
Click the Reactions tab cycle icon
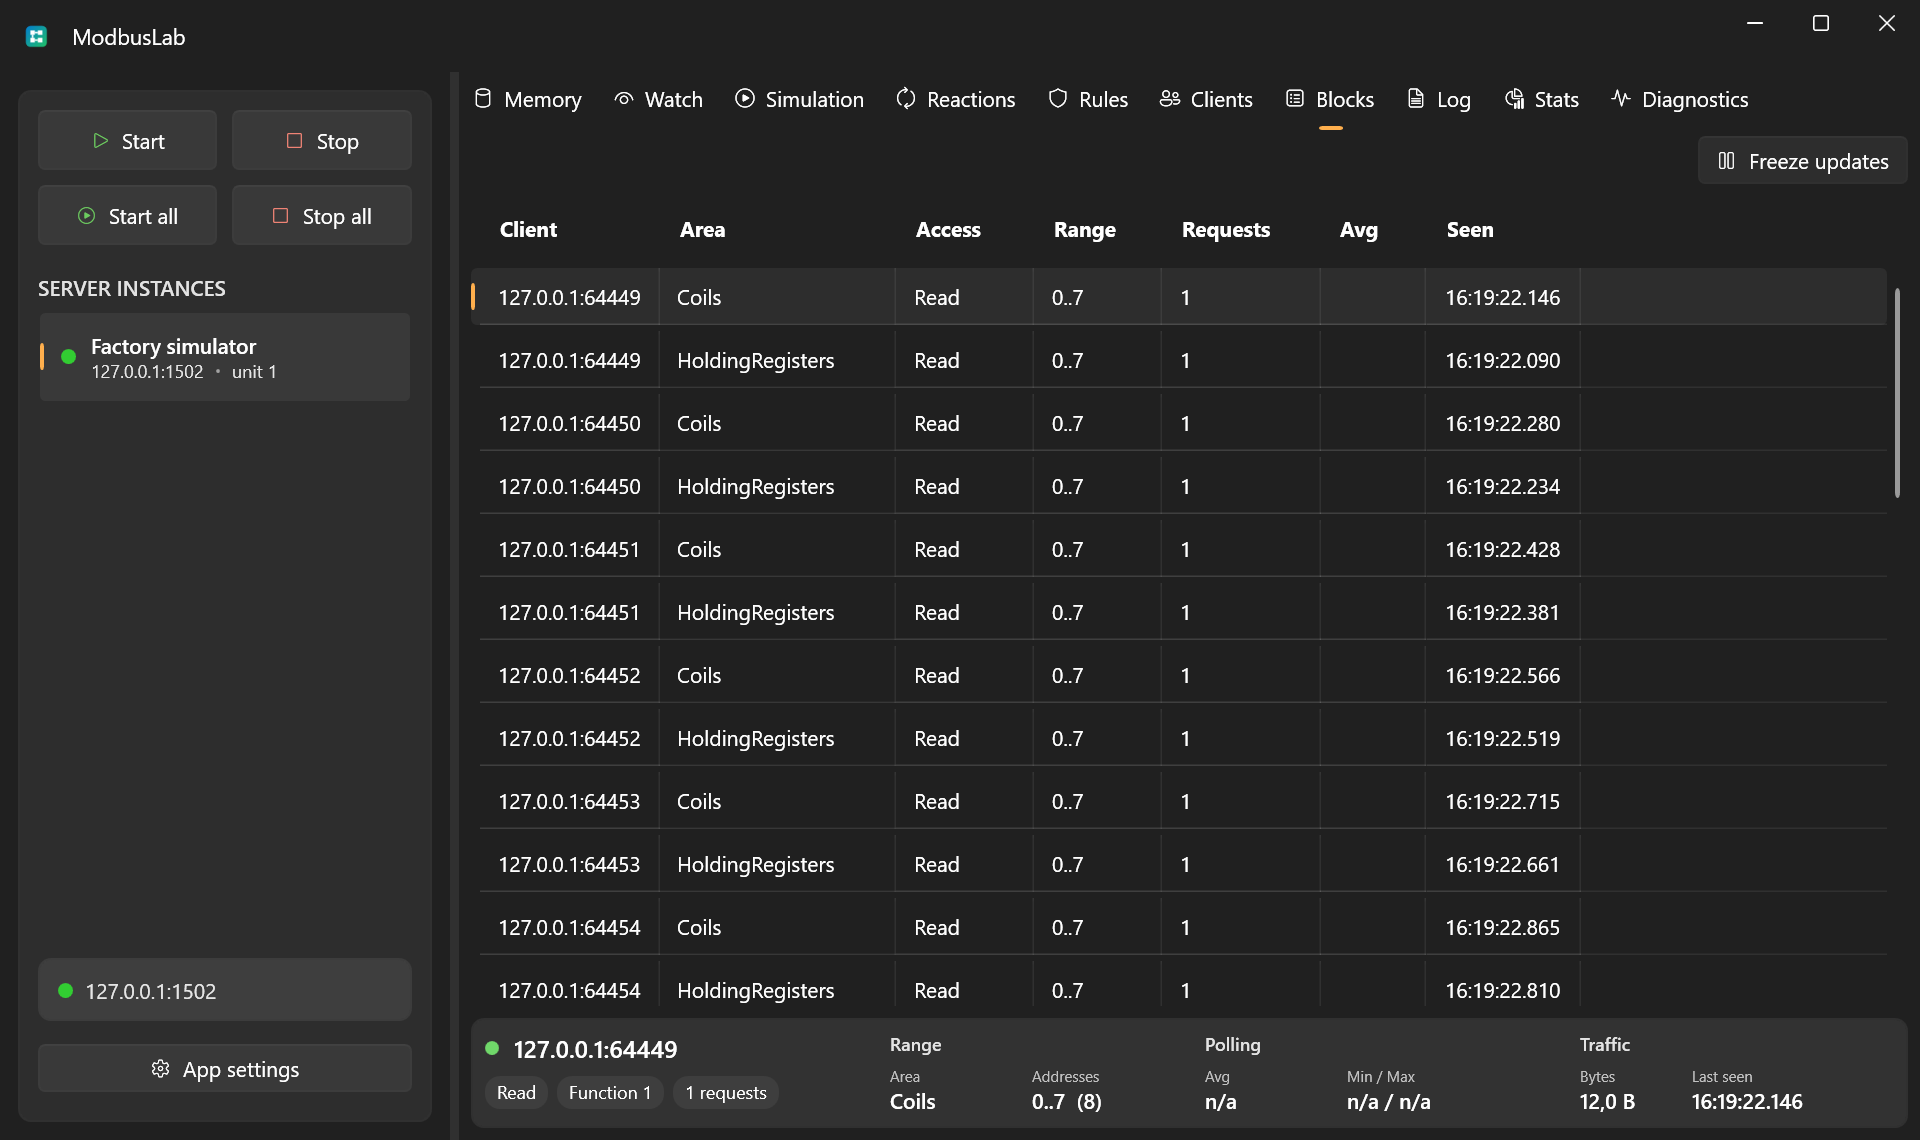coord(906,99)
